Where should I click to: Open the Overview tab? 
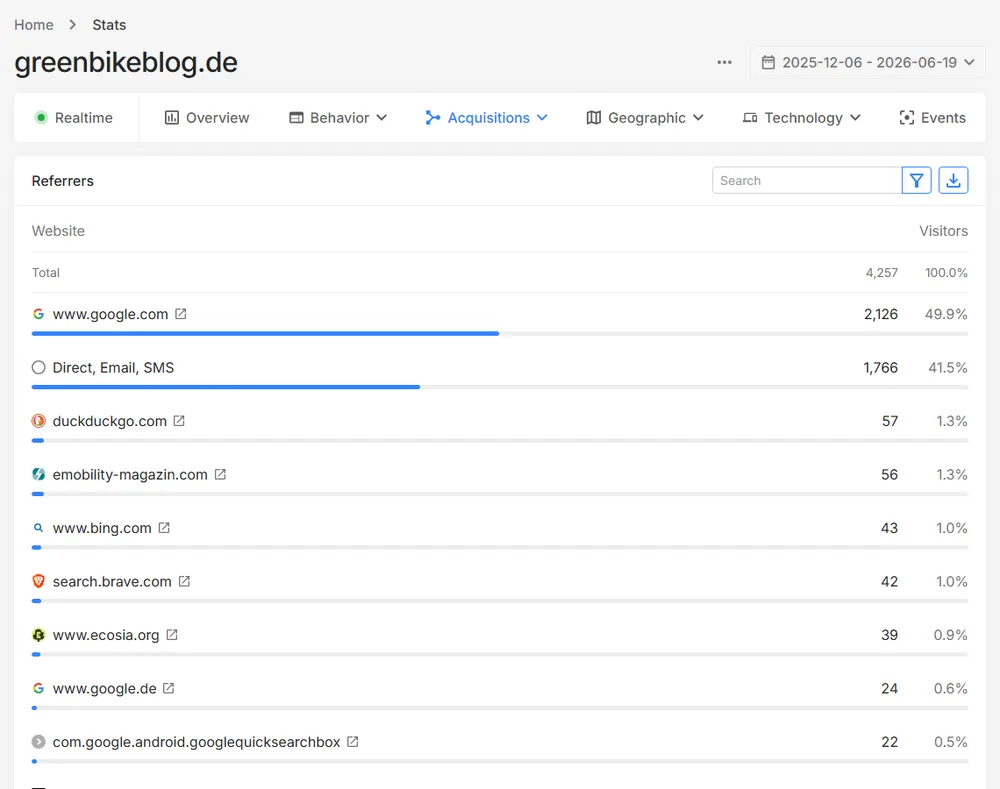tap(207, 118)
